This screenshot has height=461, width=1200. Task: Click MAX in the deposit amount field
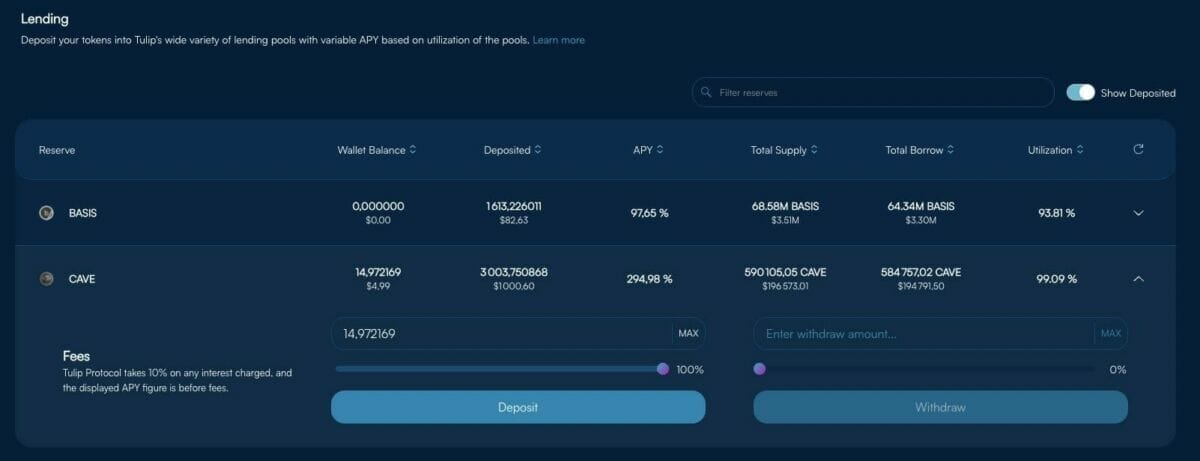(x=688, y=334)
